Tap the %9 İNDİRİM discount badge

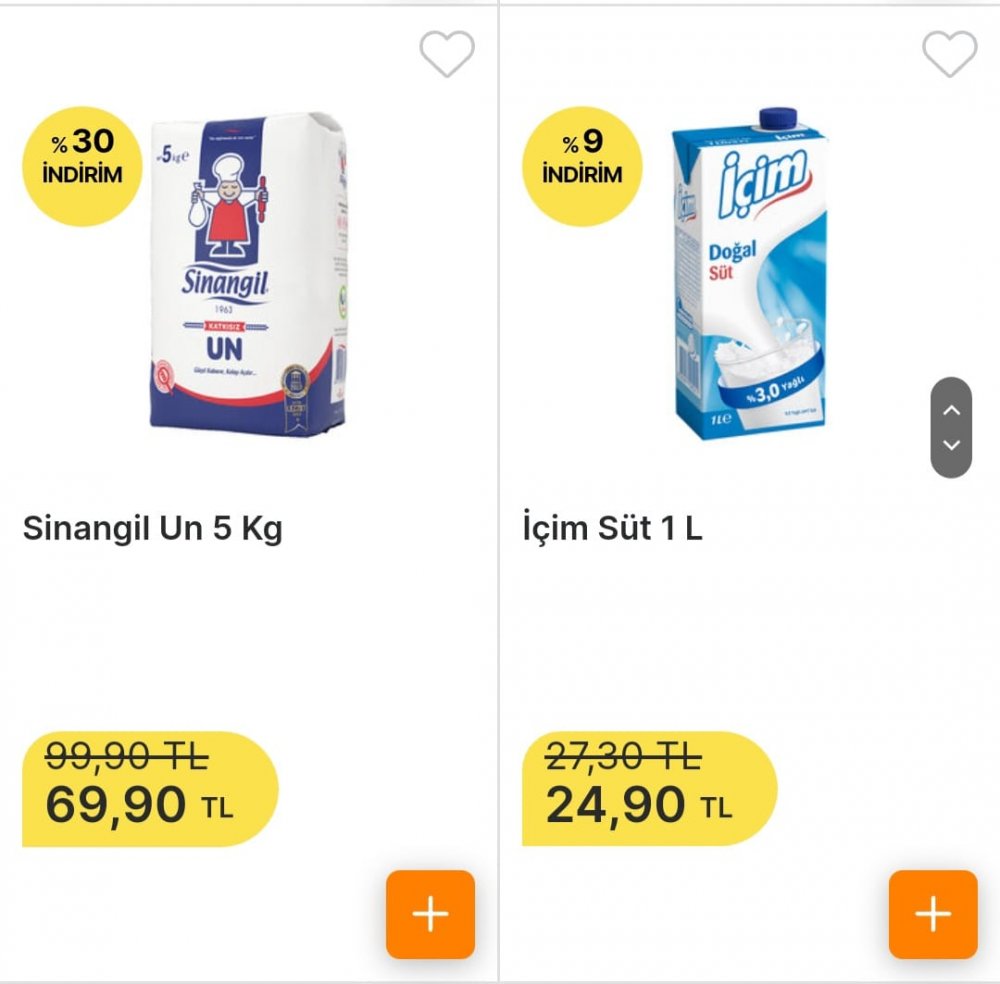582,166
